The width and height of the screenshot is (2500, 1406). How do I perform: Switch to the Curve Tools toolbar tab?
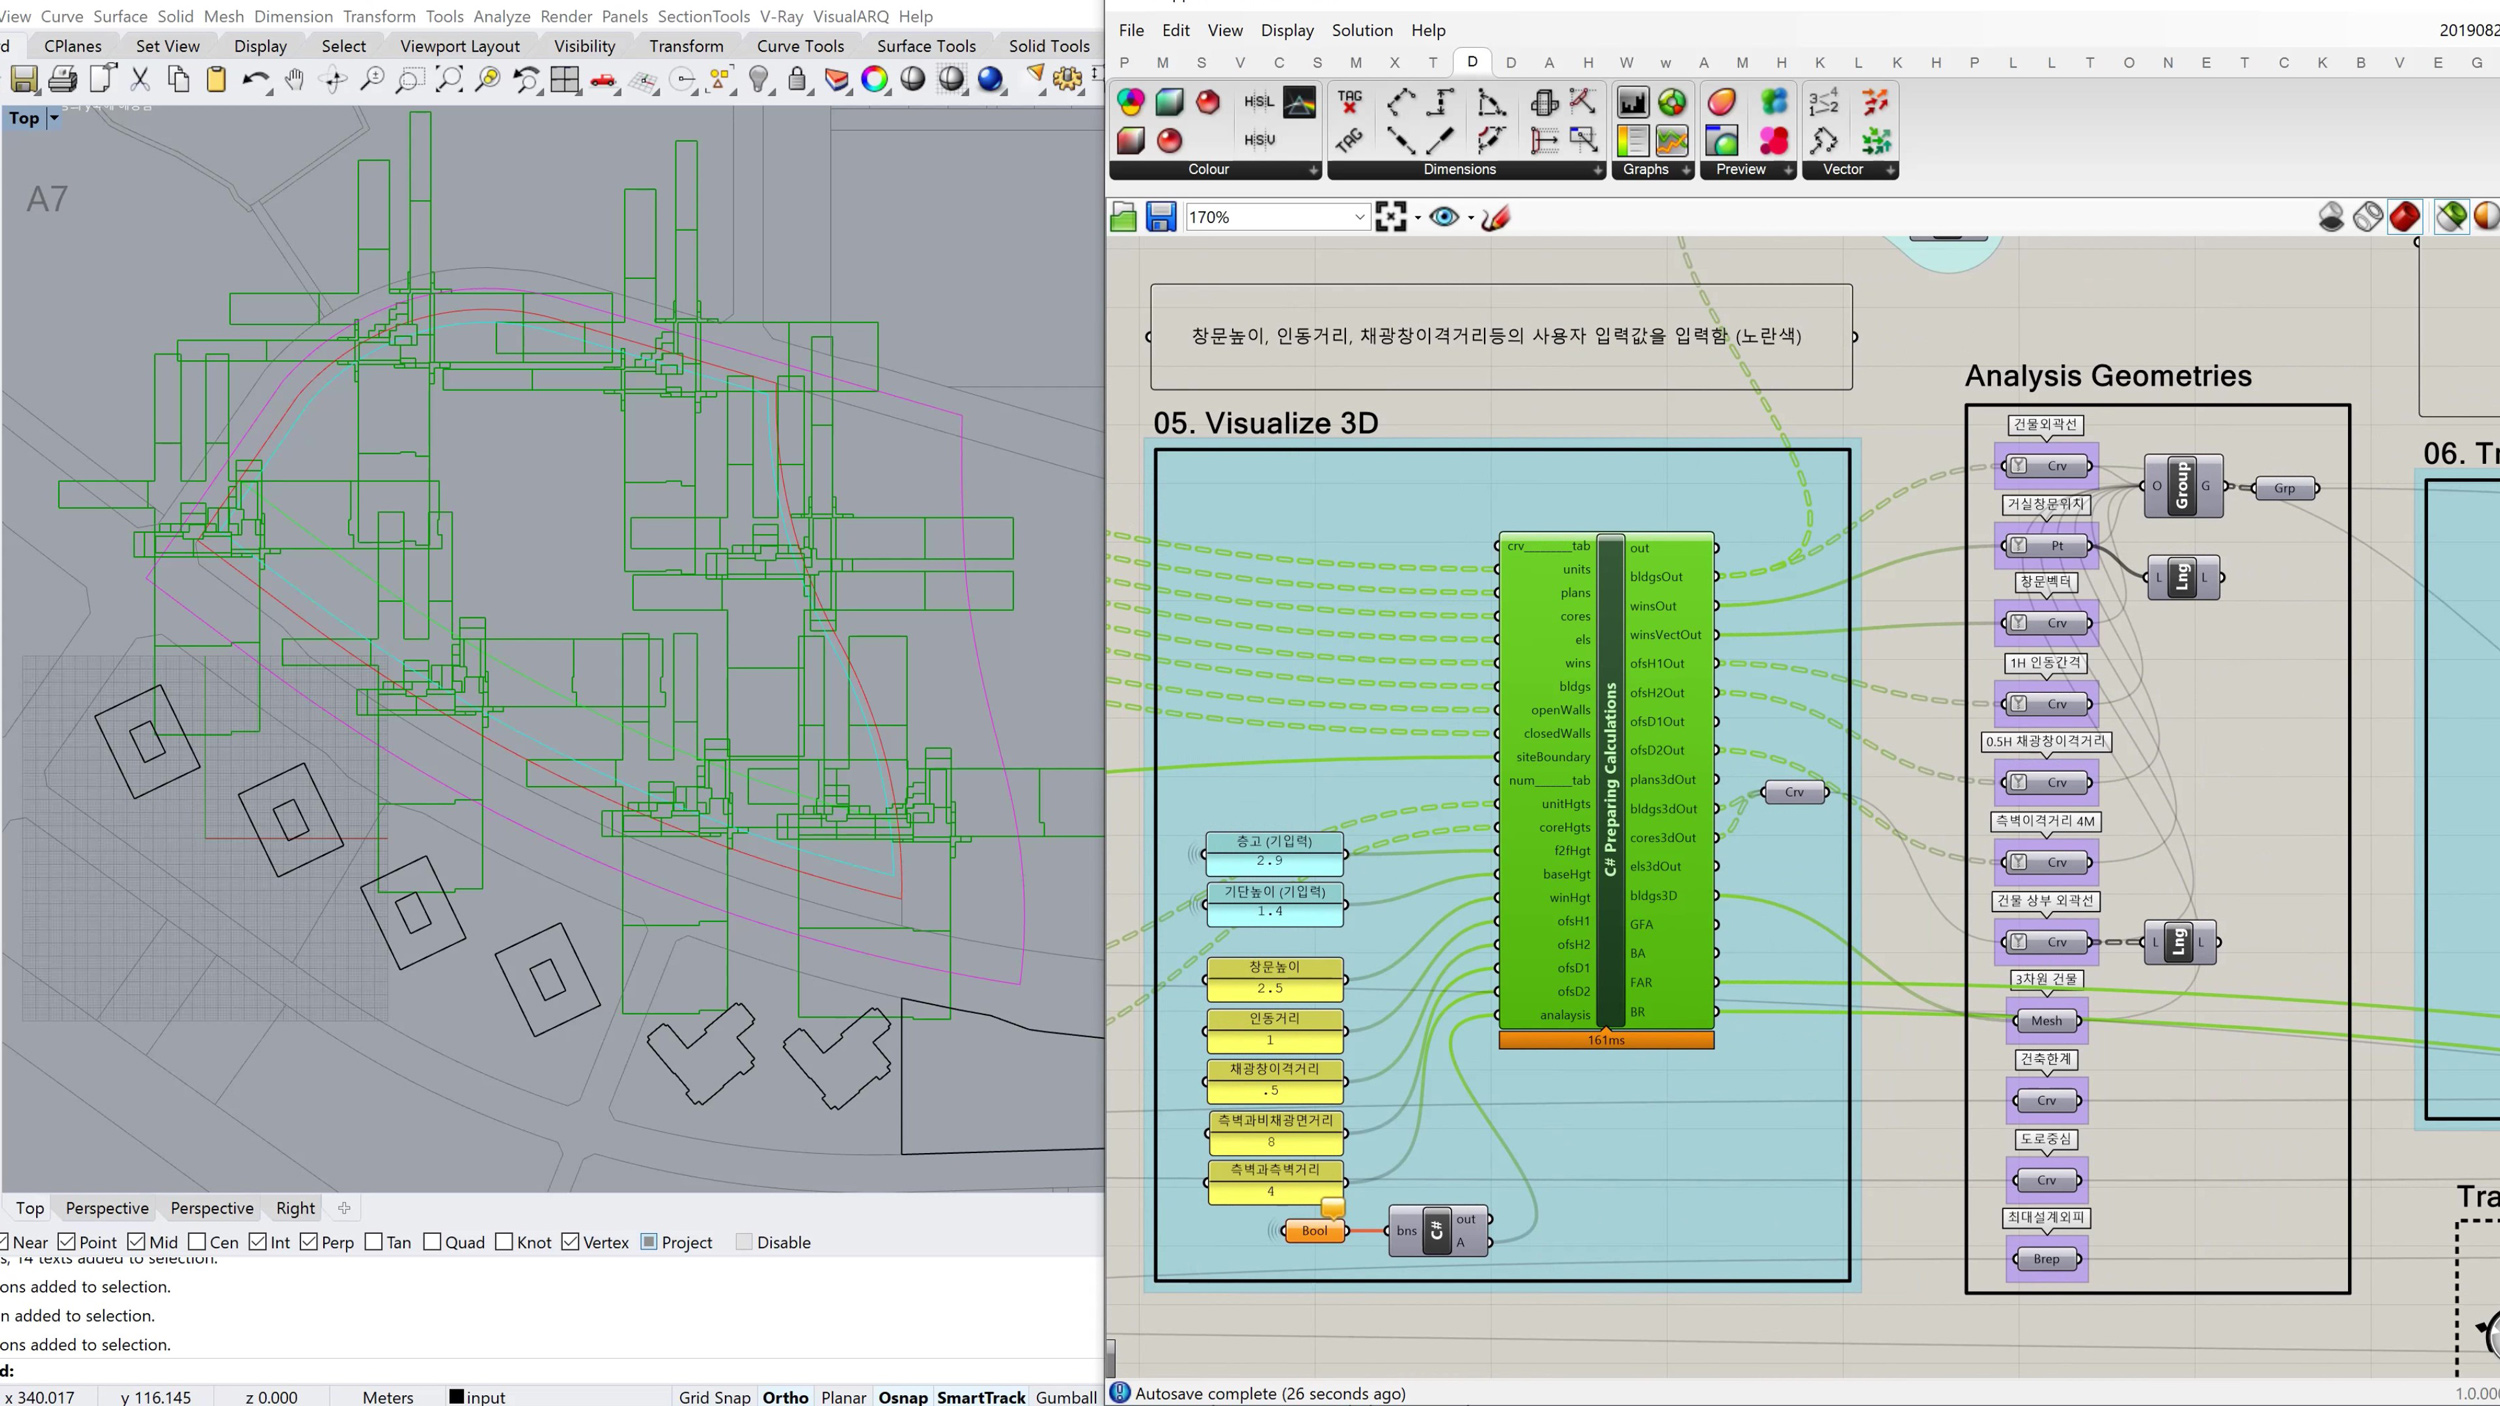(x=800, y=46)
